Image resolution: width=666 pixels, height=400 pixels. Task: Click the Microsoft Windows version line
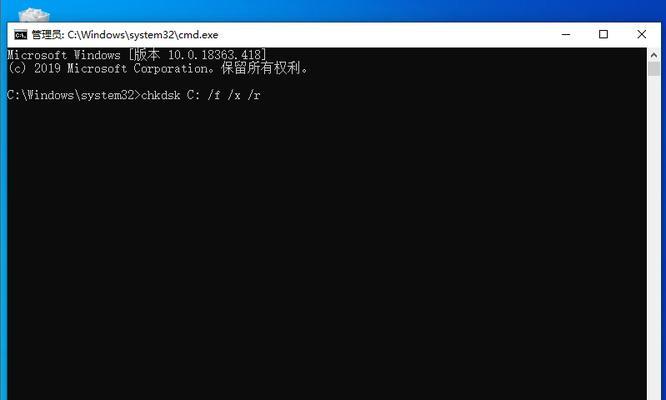click(x=137, y=55)
